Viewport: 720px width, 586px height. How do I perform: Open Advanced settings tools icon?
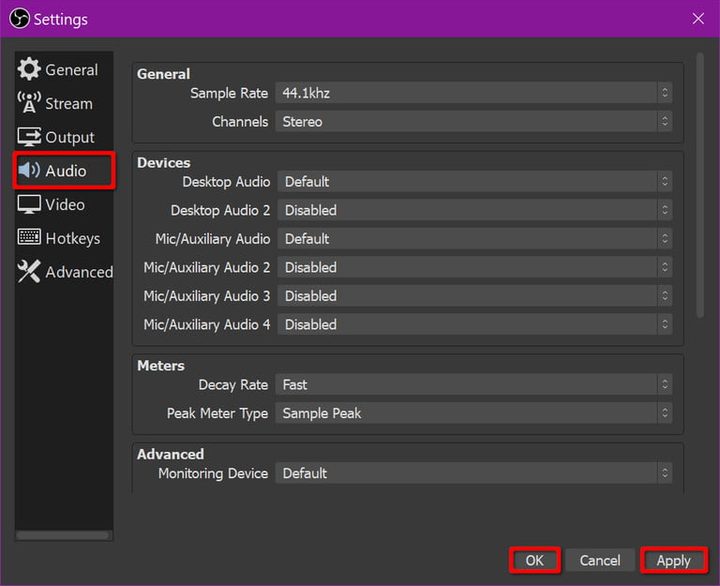(29, 272)
